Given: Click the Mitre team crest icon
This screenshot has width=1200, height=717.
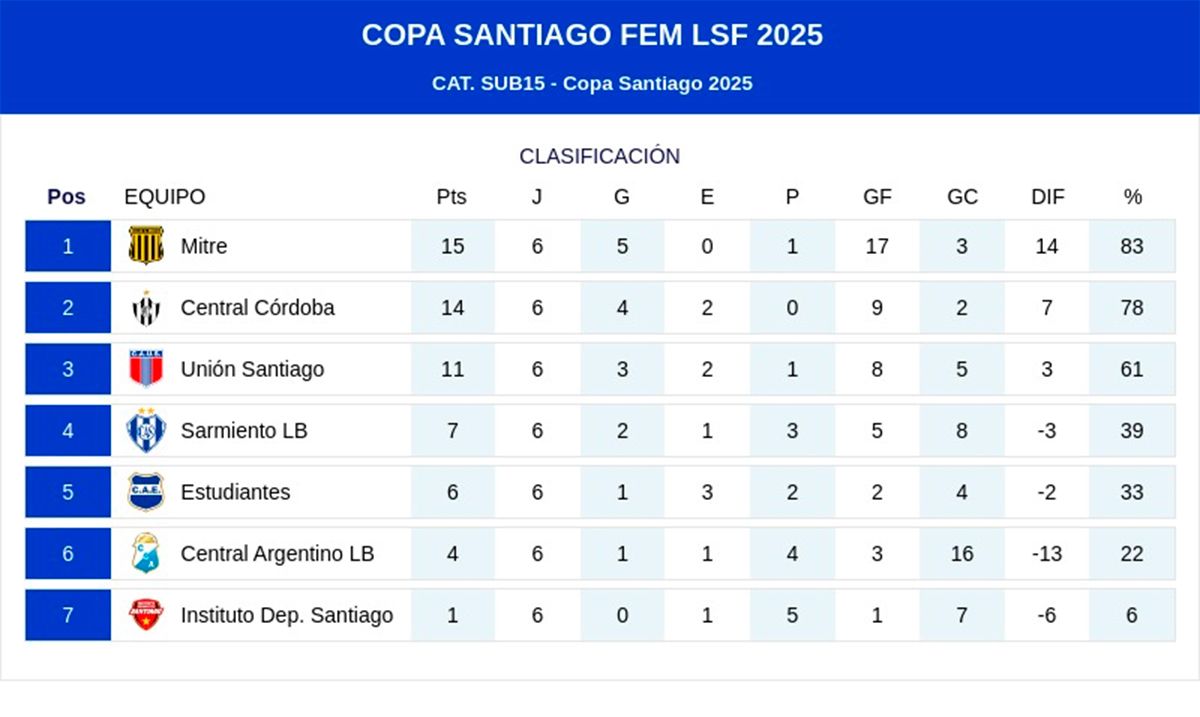Looking at the screenshot, I should tap(146, 246).
